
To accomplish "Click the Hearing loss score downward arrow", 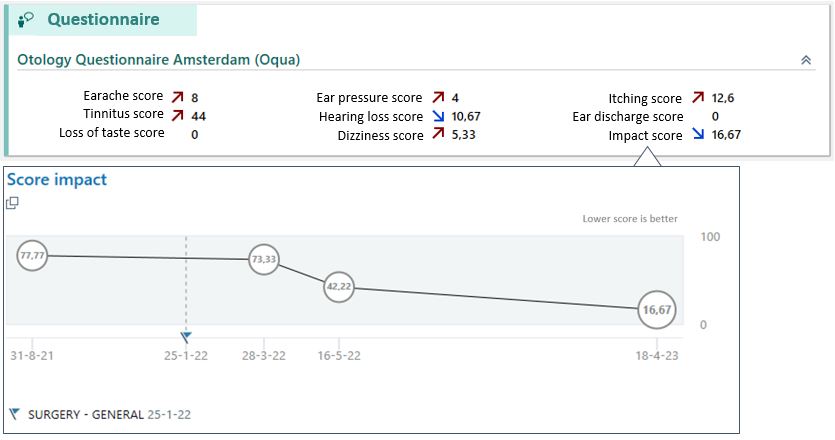I will tap(438, 116).
